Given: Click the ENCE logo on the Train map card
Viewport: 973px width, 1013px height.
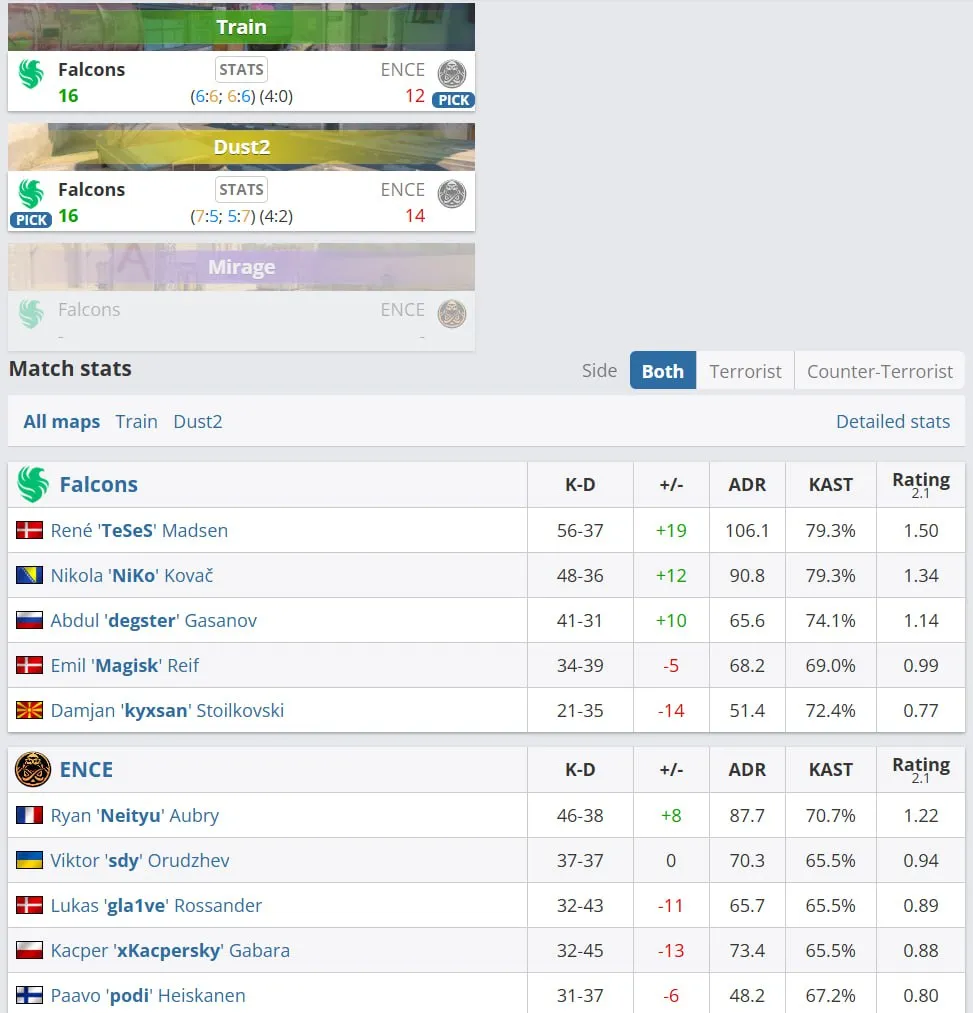Looking at the screenshot, I should tap(452, 74).
